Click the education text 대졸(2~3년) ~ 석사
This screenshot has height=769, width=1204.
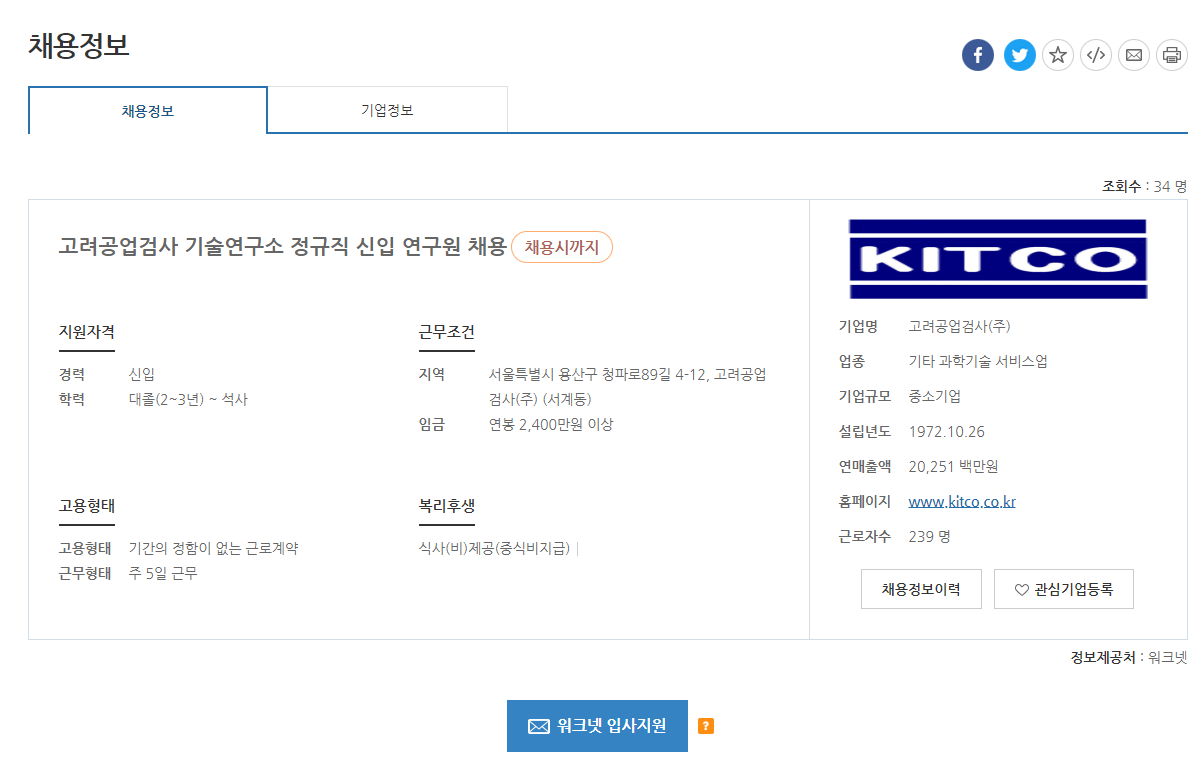188,399
